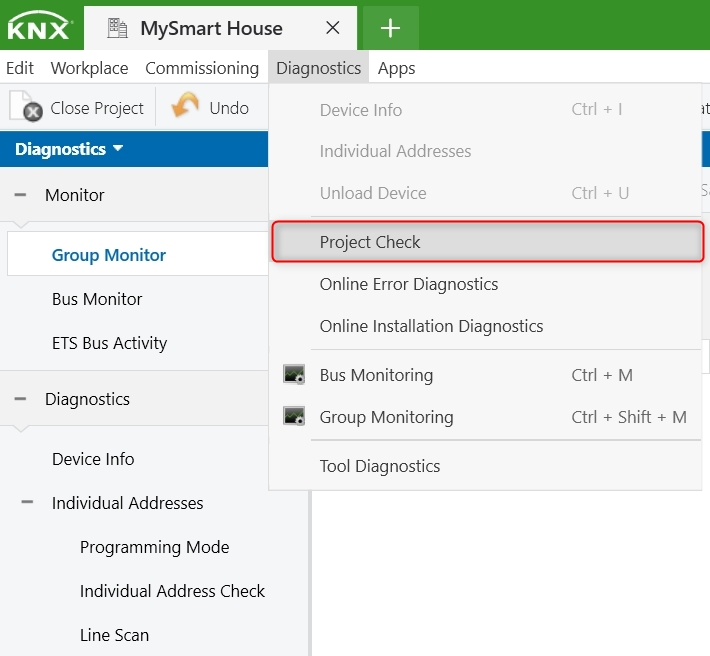Select Group Monitor in sidebar
The height and width of the screenshot is (656, 710).
[x=138, y=254]
